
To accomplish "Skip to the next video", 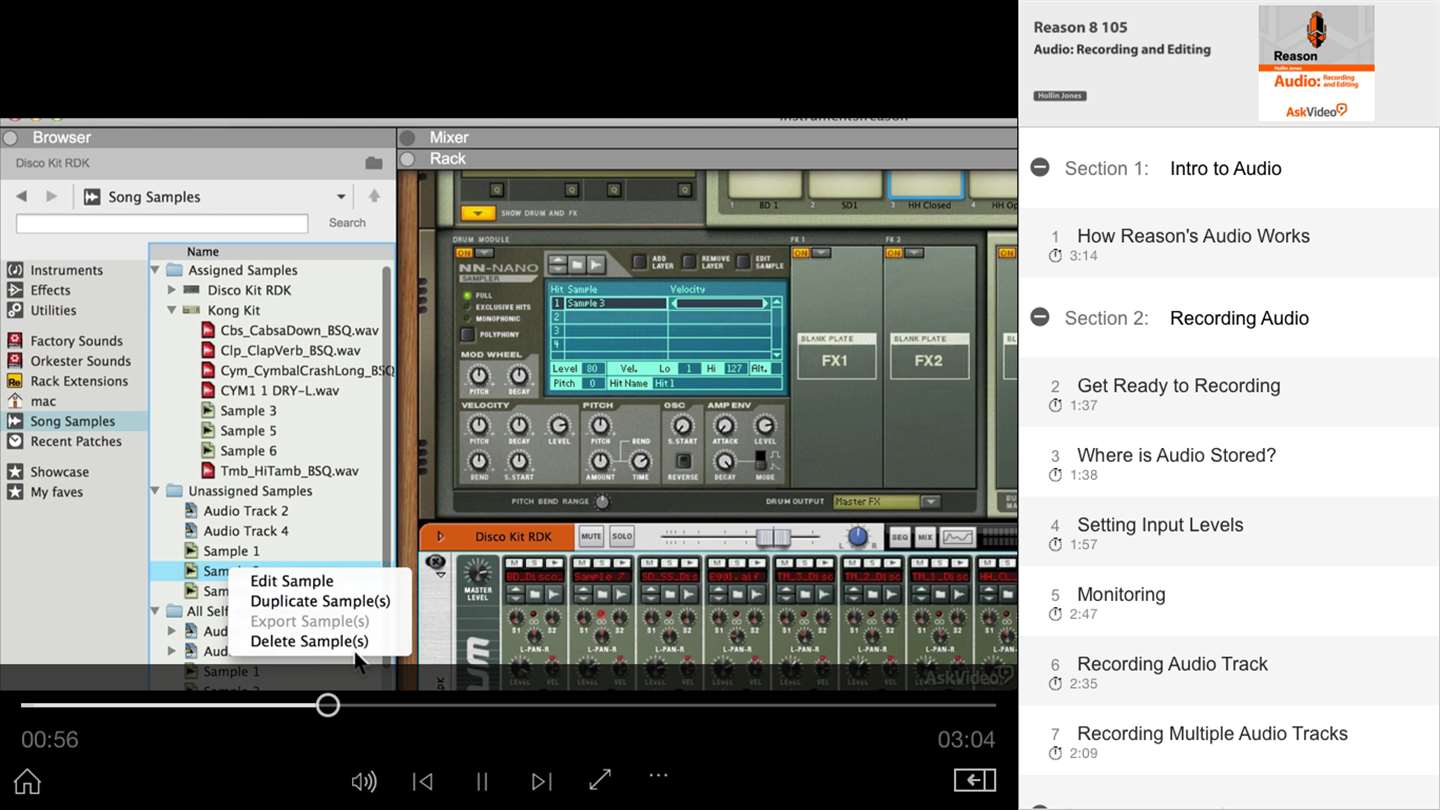I will coord(541,781).
